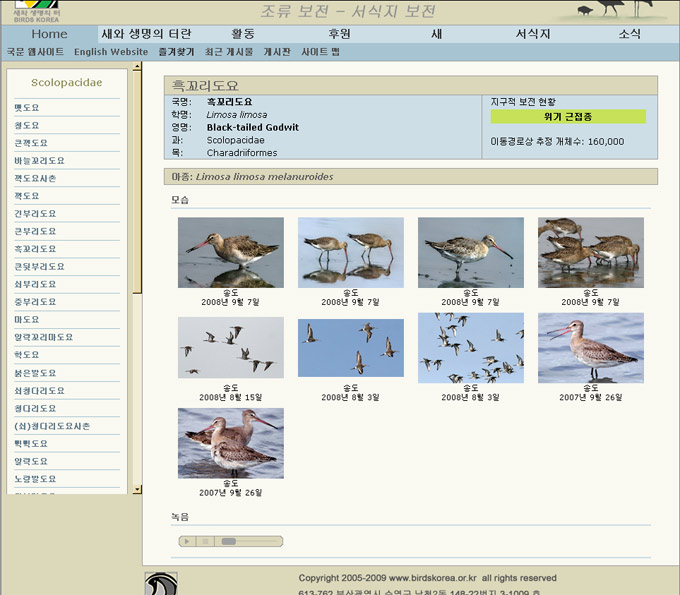Screen dimensions: 680x595
Task: Open single godwit photo dated 2007년 9월 26일
Action: (591, 348)
